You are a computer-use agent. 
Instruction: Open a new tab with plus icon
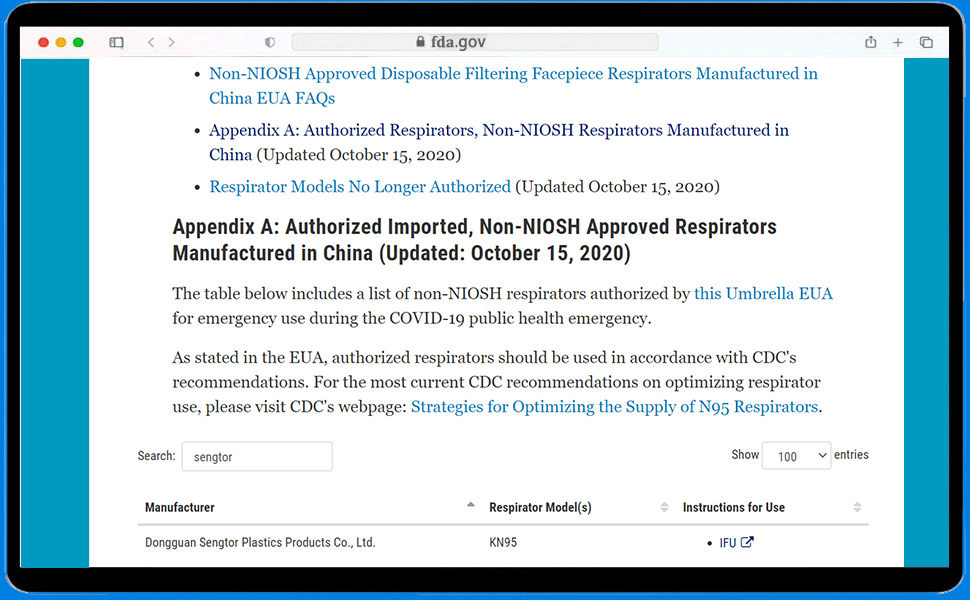point(898,43)
